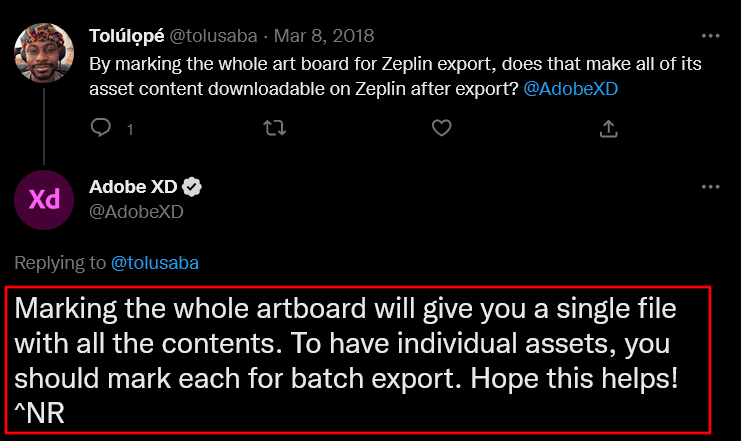
Task: Click the retweet icon under the tweet
Action: (x=273, y=128)
